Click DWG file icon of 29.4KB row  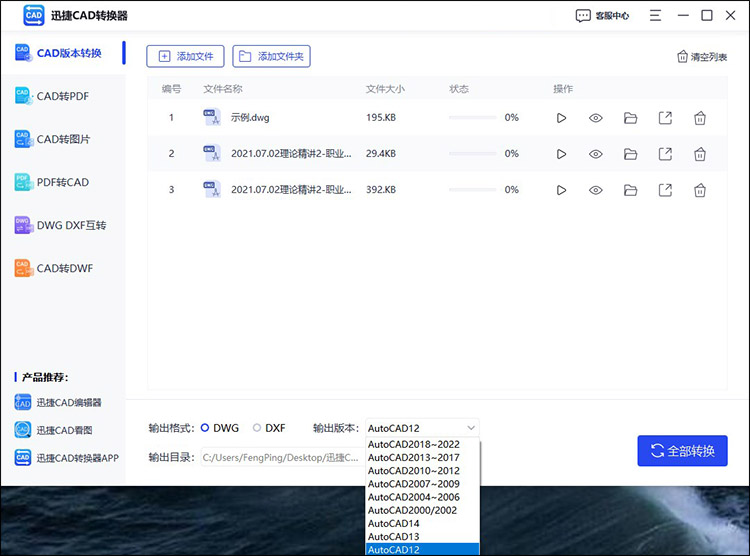(x=212, y=153)
